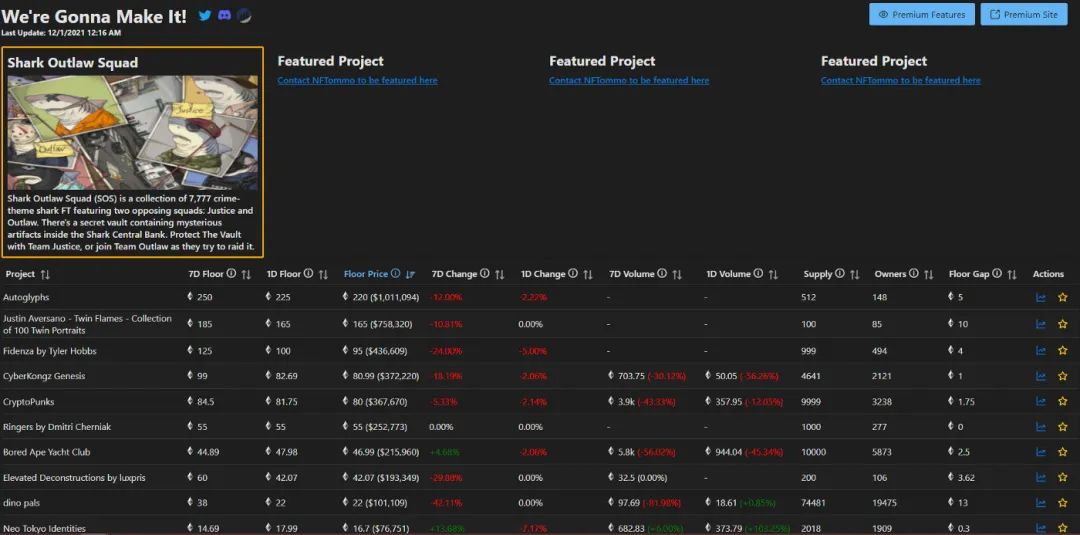Select Neo Tokyo Identities project name
The height and width of the screenshot is (535, 1080).
point(44,529)
